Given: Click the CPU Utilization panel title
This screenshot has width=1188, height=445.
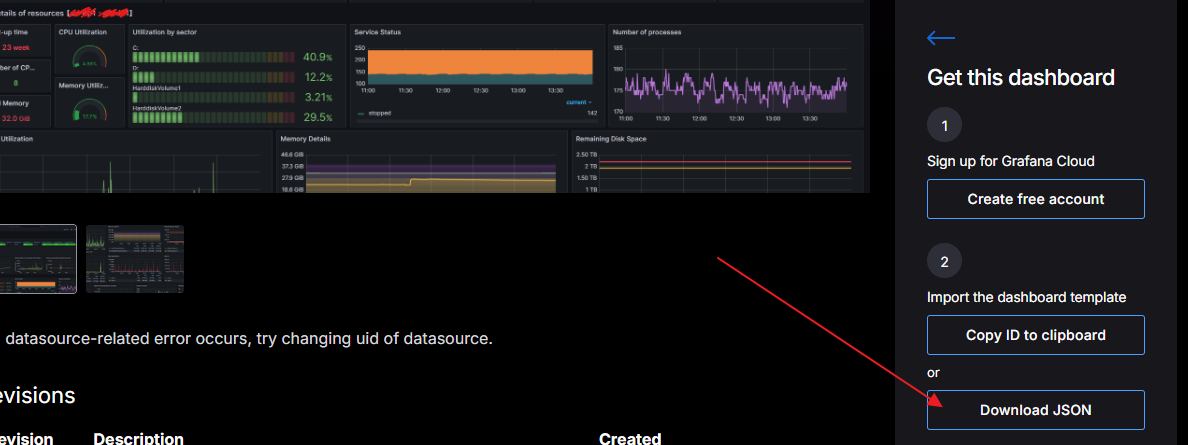Looking at the screenshot, I should pyautogui.click(x=83, y=33).
